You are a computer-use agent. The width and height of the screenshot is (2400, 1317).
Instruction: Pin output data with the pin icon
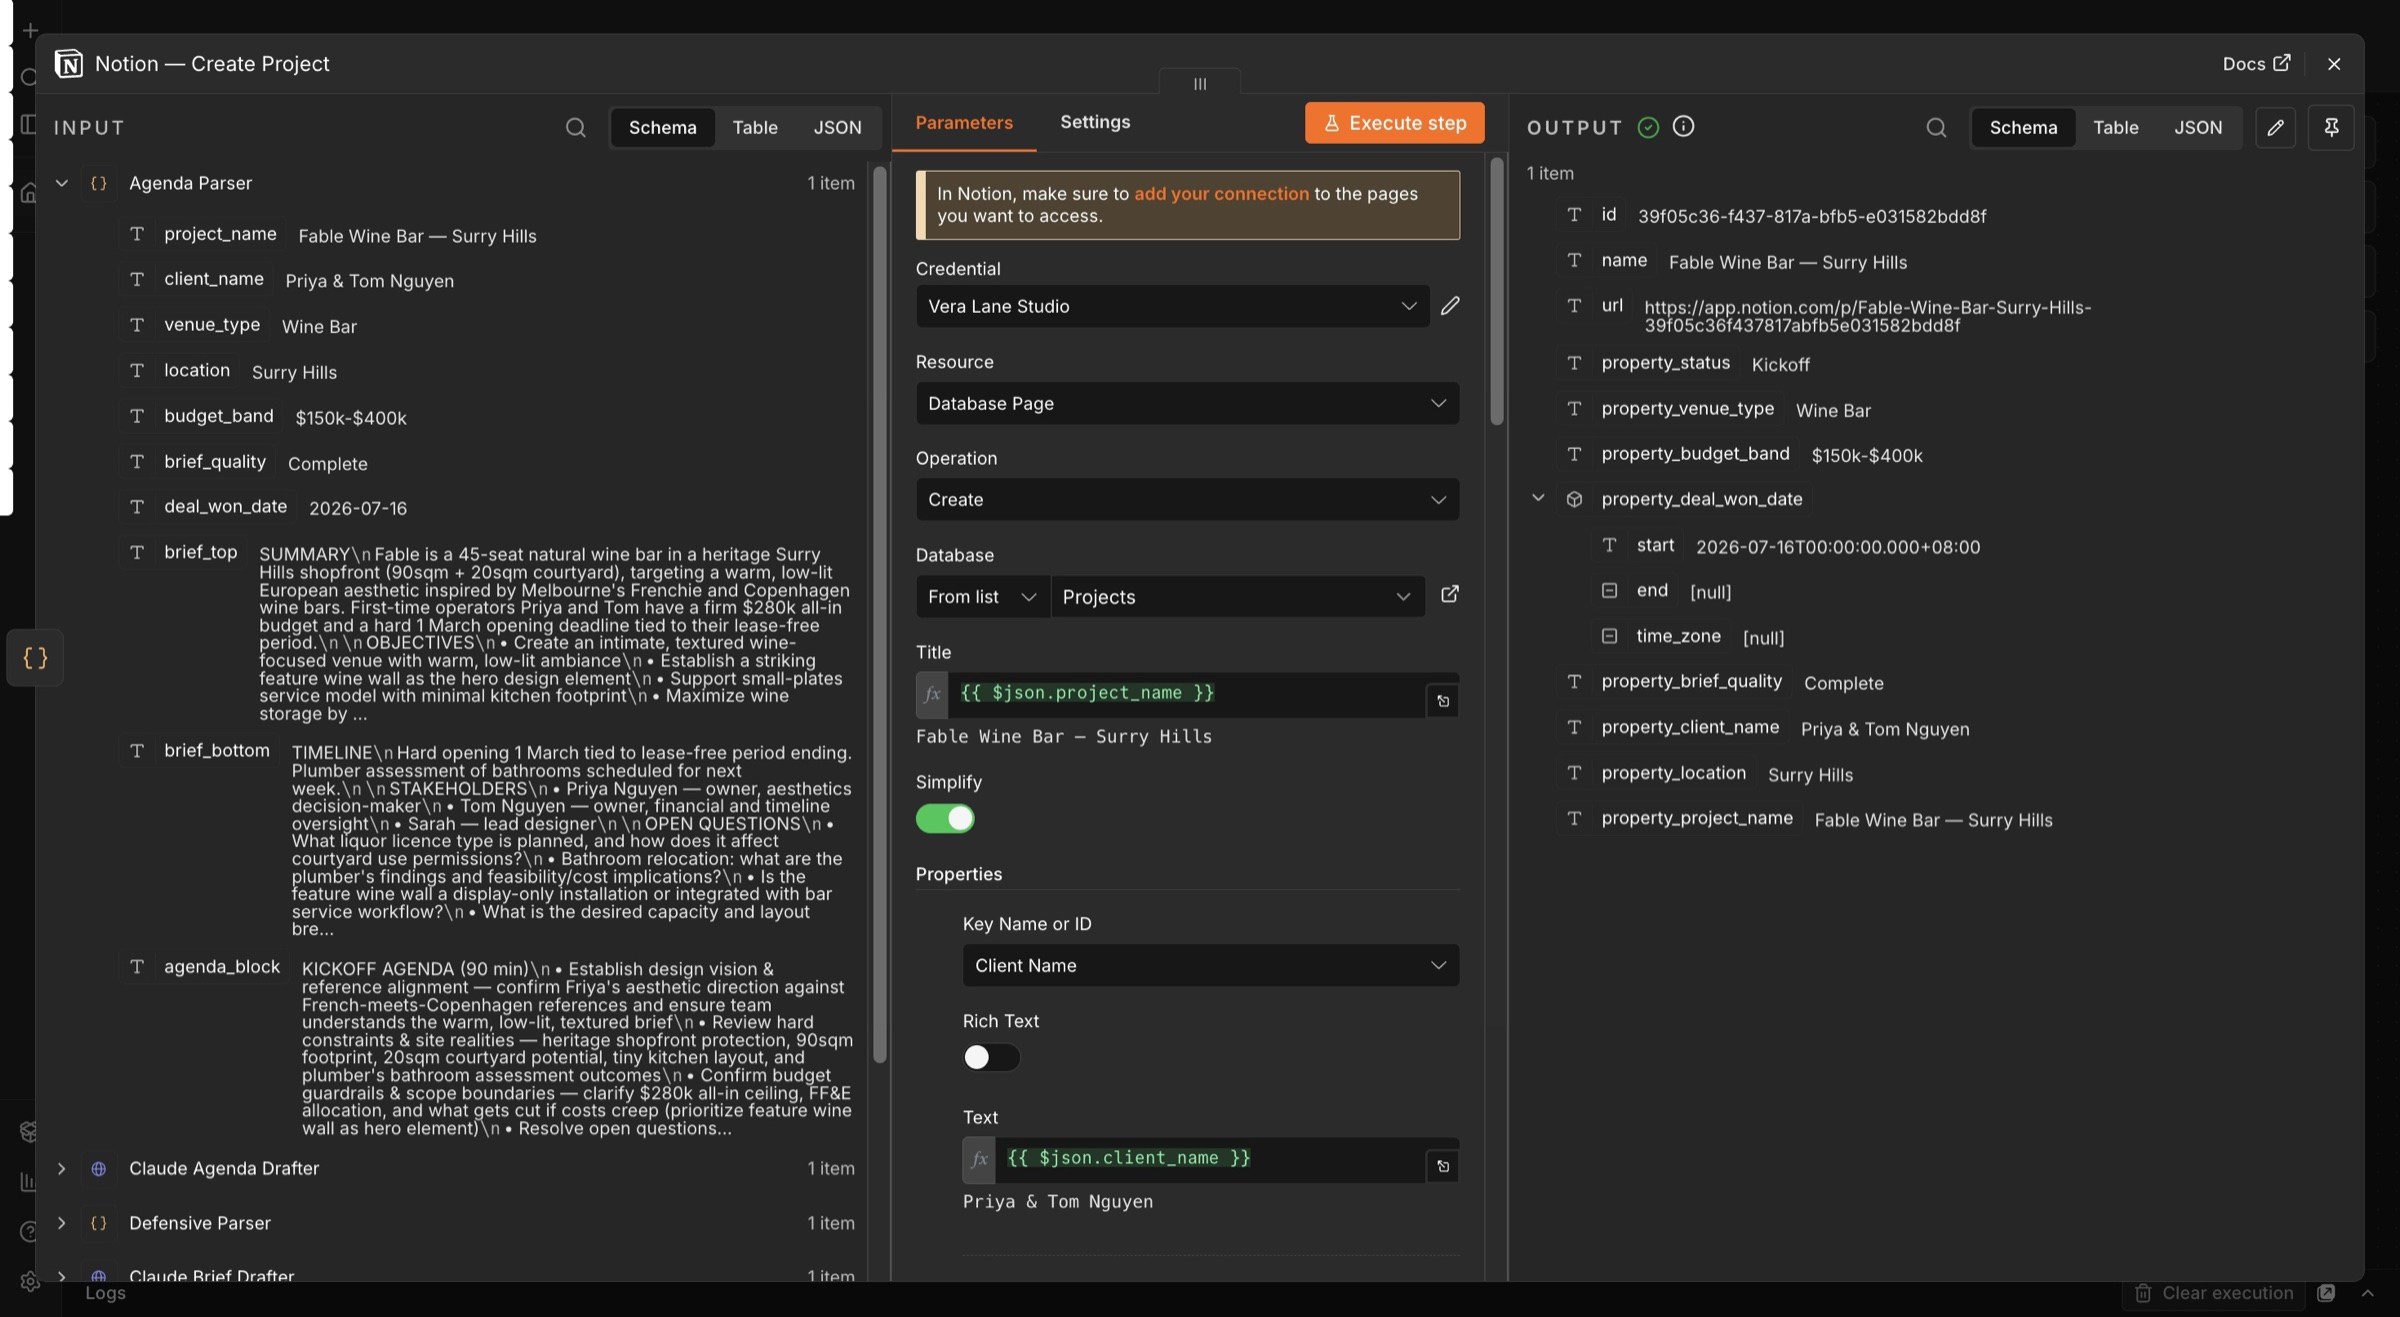2331,127
